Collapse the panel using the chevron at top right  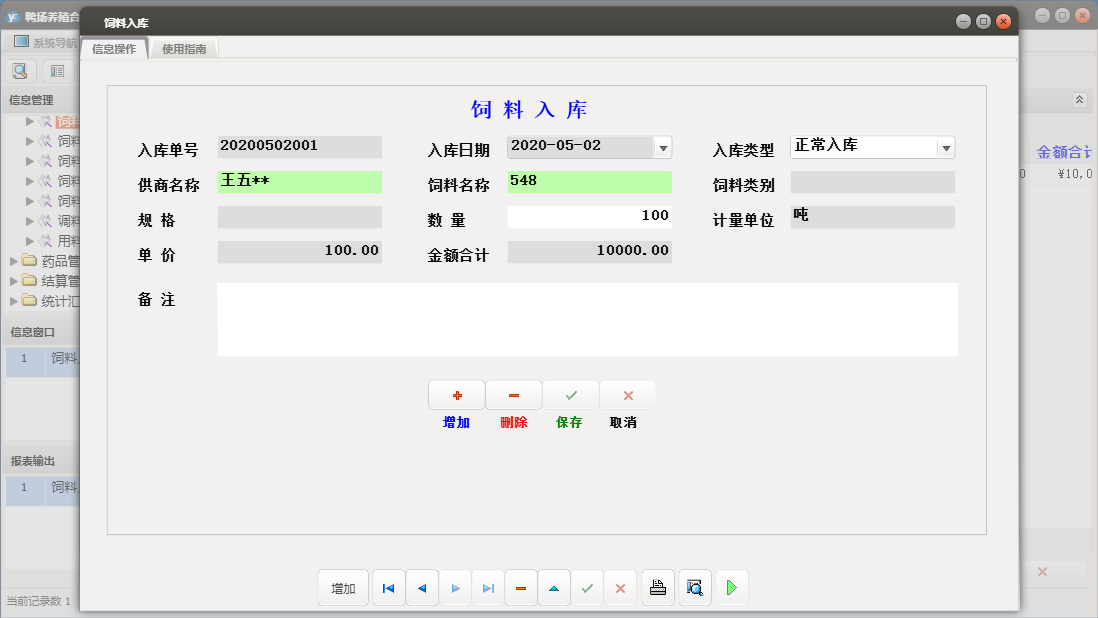click(1078, 100)
